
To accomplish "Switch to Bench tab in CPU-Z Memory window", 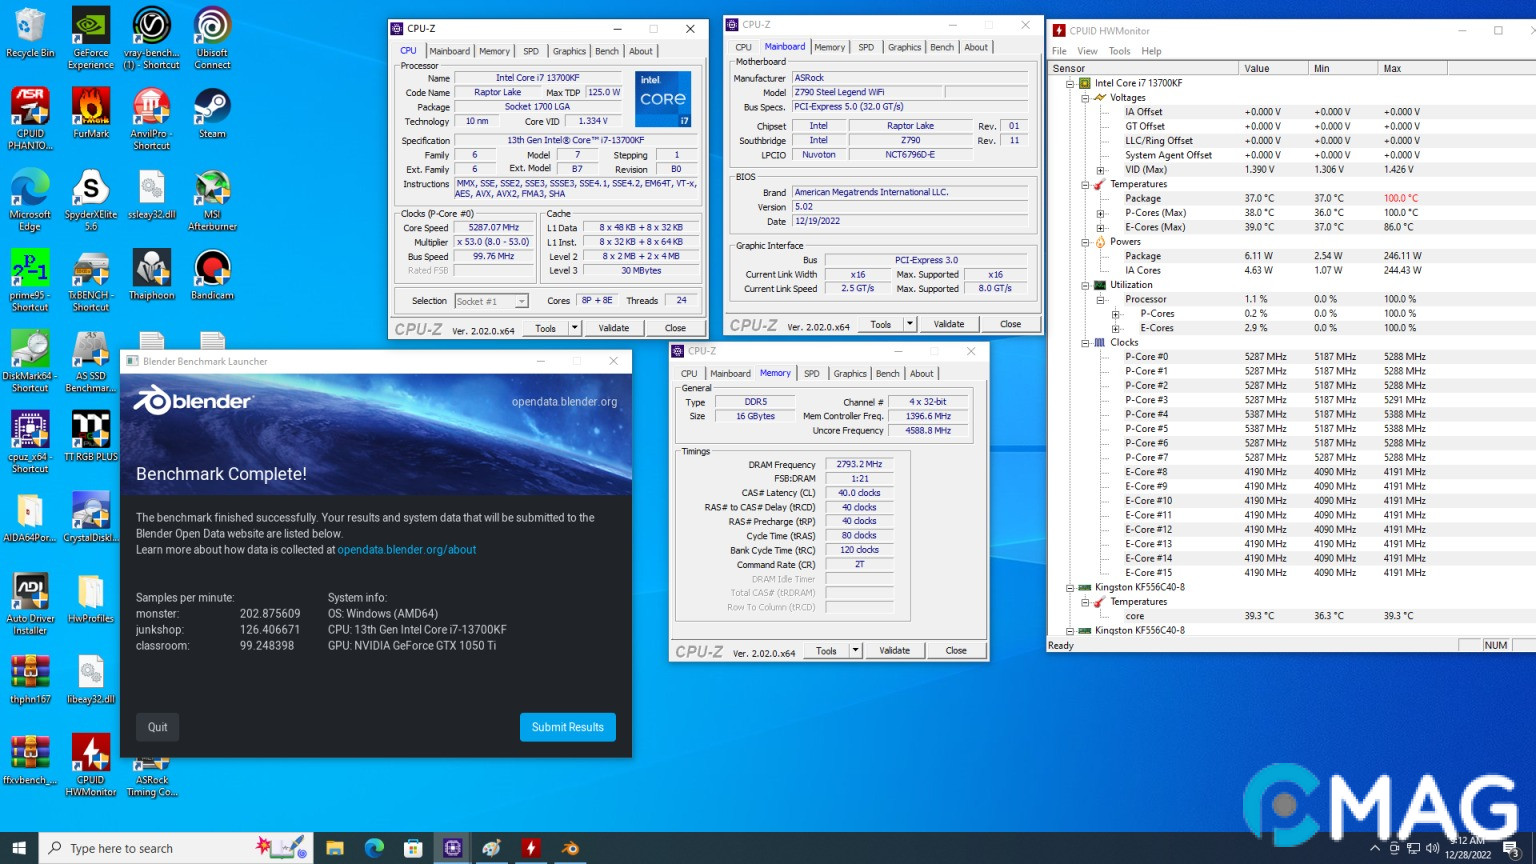I will (x=887, y=374).
